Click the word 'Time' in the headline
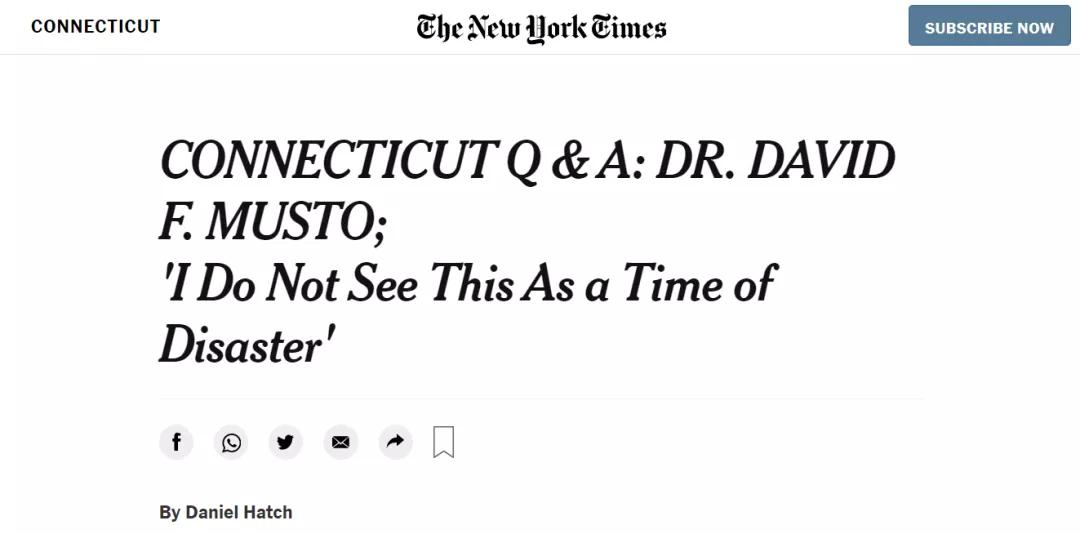 [672, 284]
